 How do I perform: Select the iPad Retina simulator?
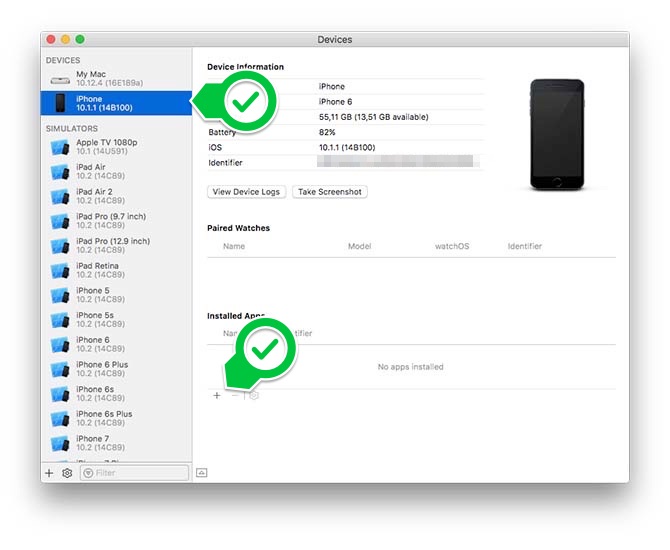116,270
